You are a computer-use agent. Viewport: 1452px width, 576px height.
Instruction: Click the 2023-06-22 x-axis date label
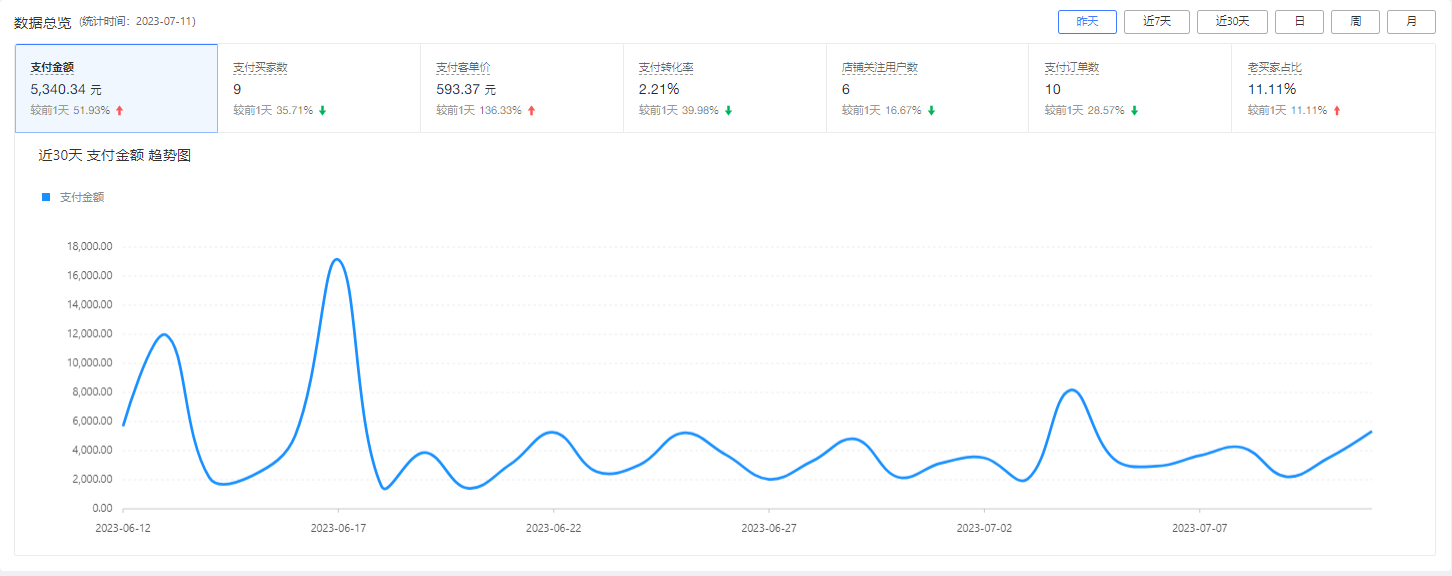[553, 527]
